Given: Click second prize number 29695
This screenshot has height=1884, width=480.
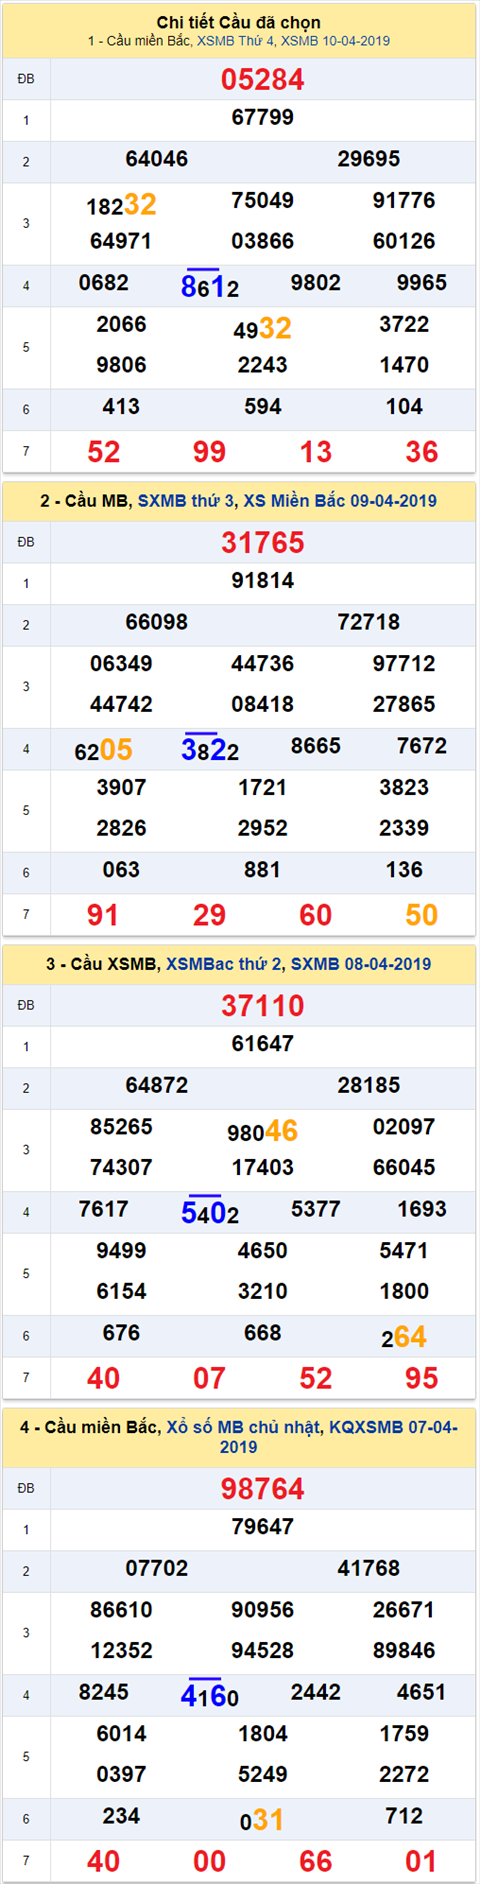Looking at the screenshot, I should [x=369, y=159].
